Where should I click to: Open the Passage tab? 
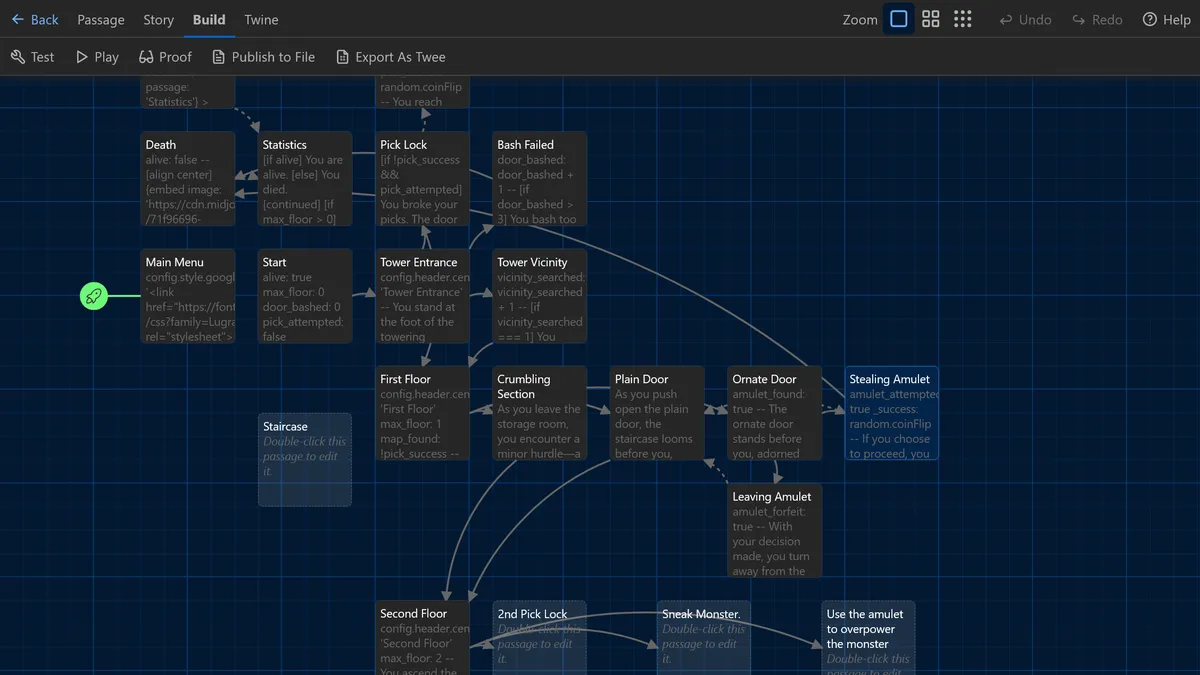point(100,19)
